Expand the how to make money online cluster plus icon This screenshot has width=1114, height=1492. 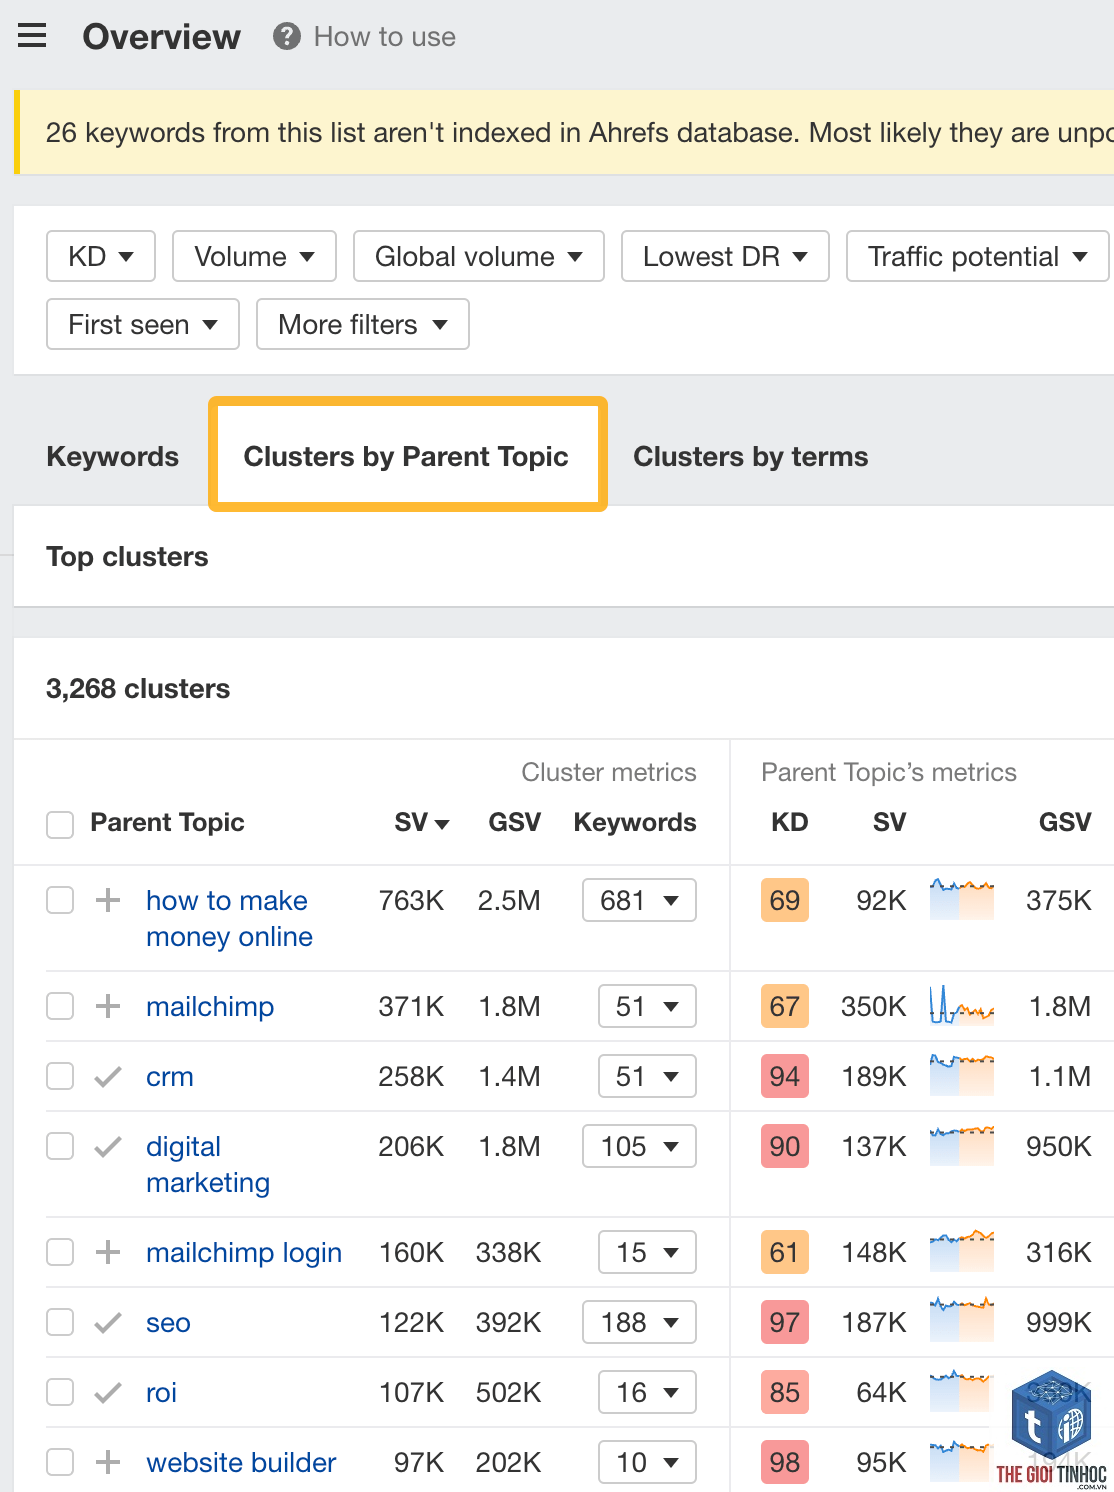coord(108,900)
